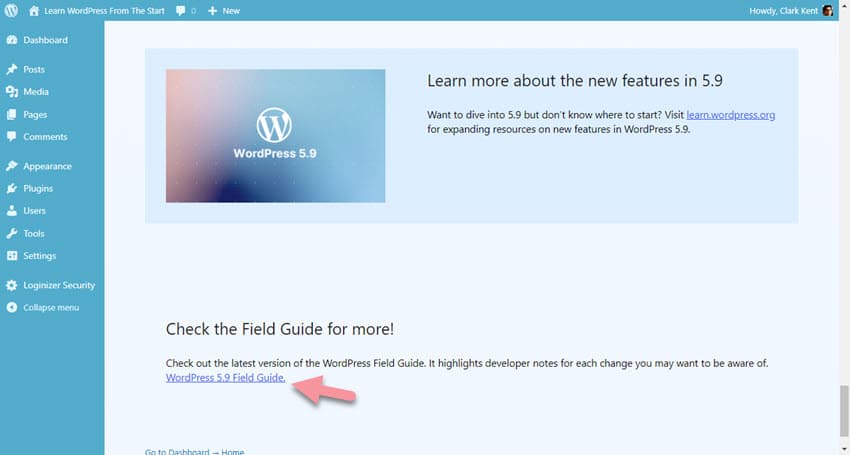The width and height of the screenshot is (850, 455).
Task: Click the WordPress logo icon in admin bar
Action: coord(11,10)
